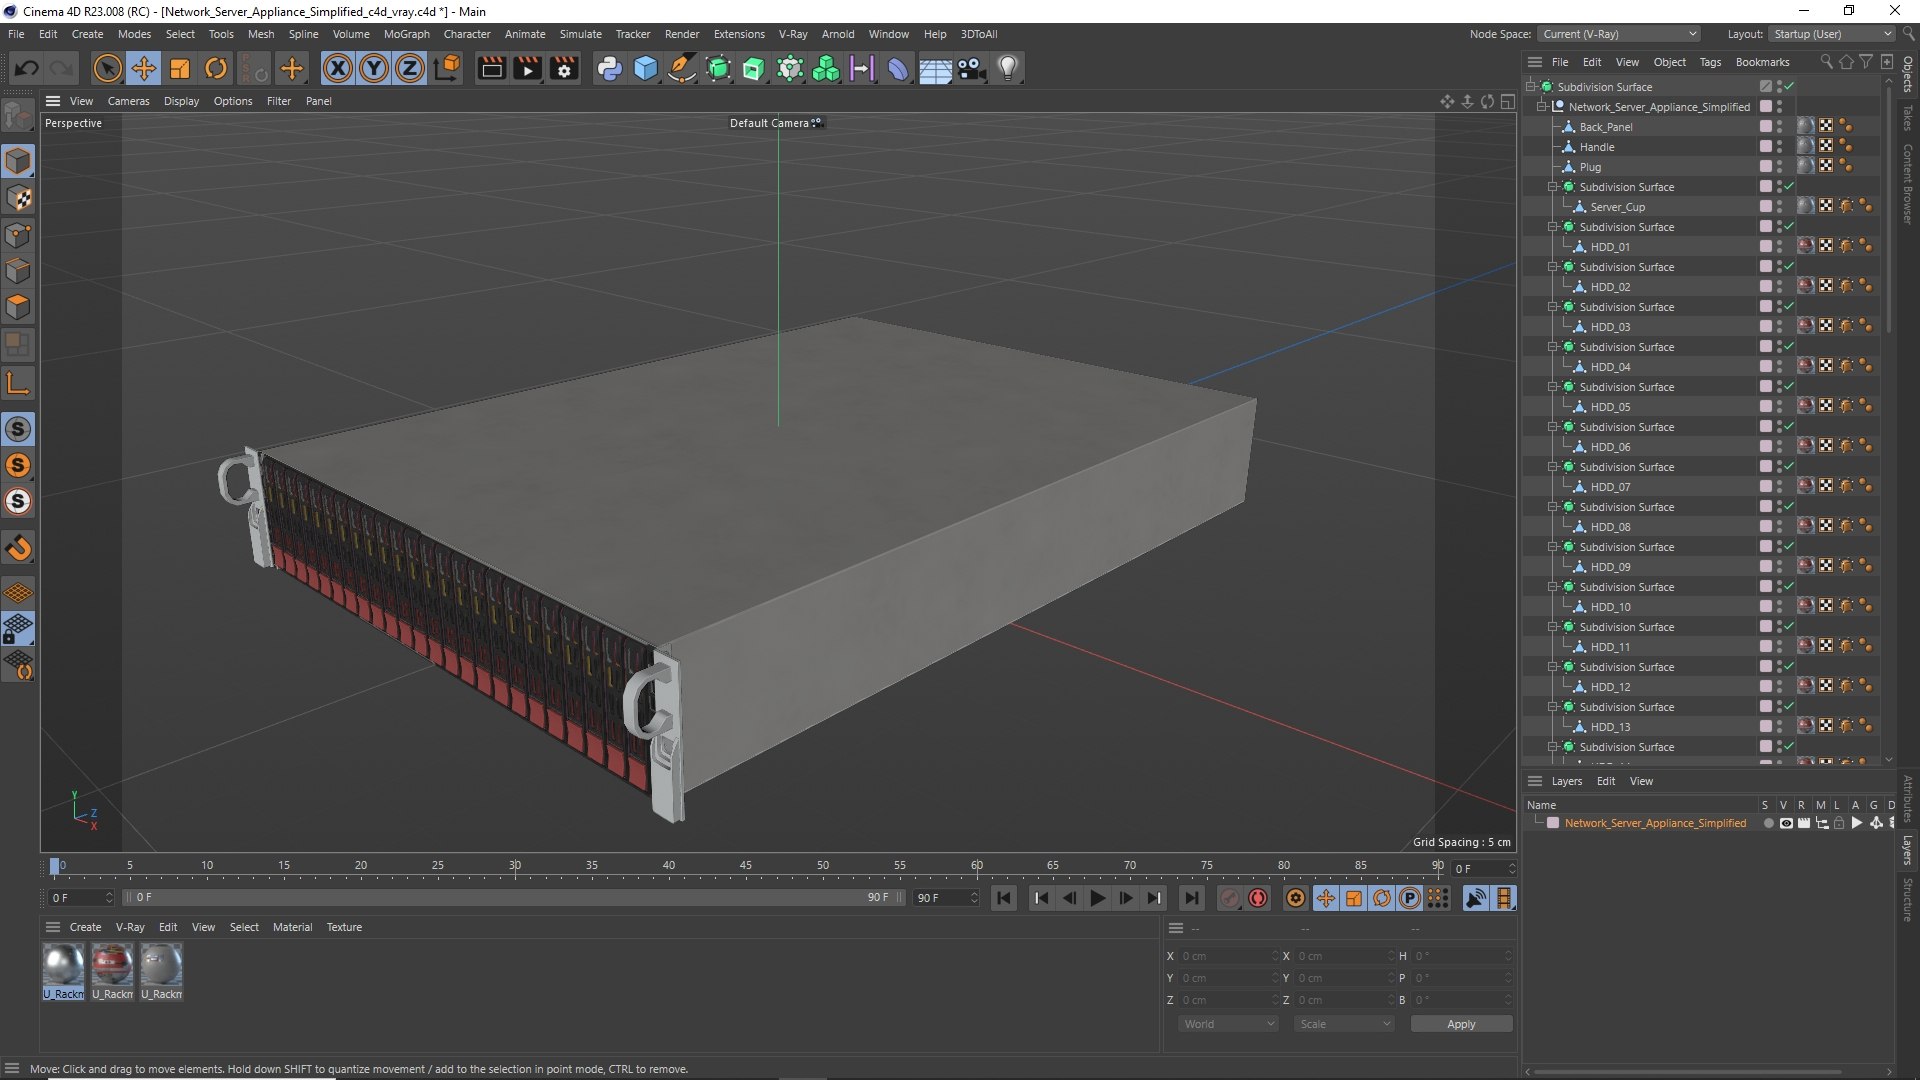Screen dimensions: 1920x1080
Task: Select the red U_Rackm material swatch
Action: click(x=112, y=966)
